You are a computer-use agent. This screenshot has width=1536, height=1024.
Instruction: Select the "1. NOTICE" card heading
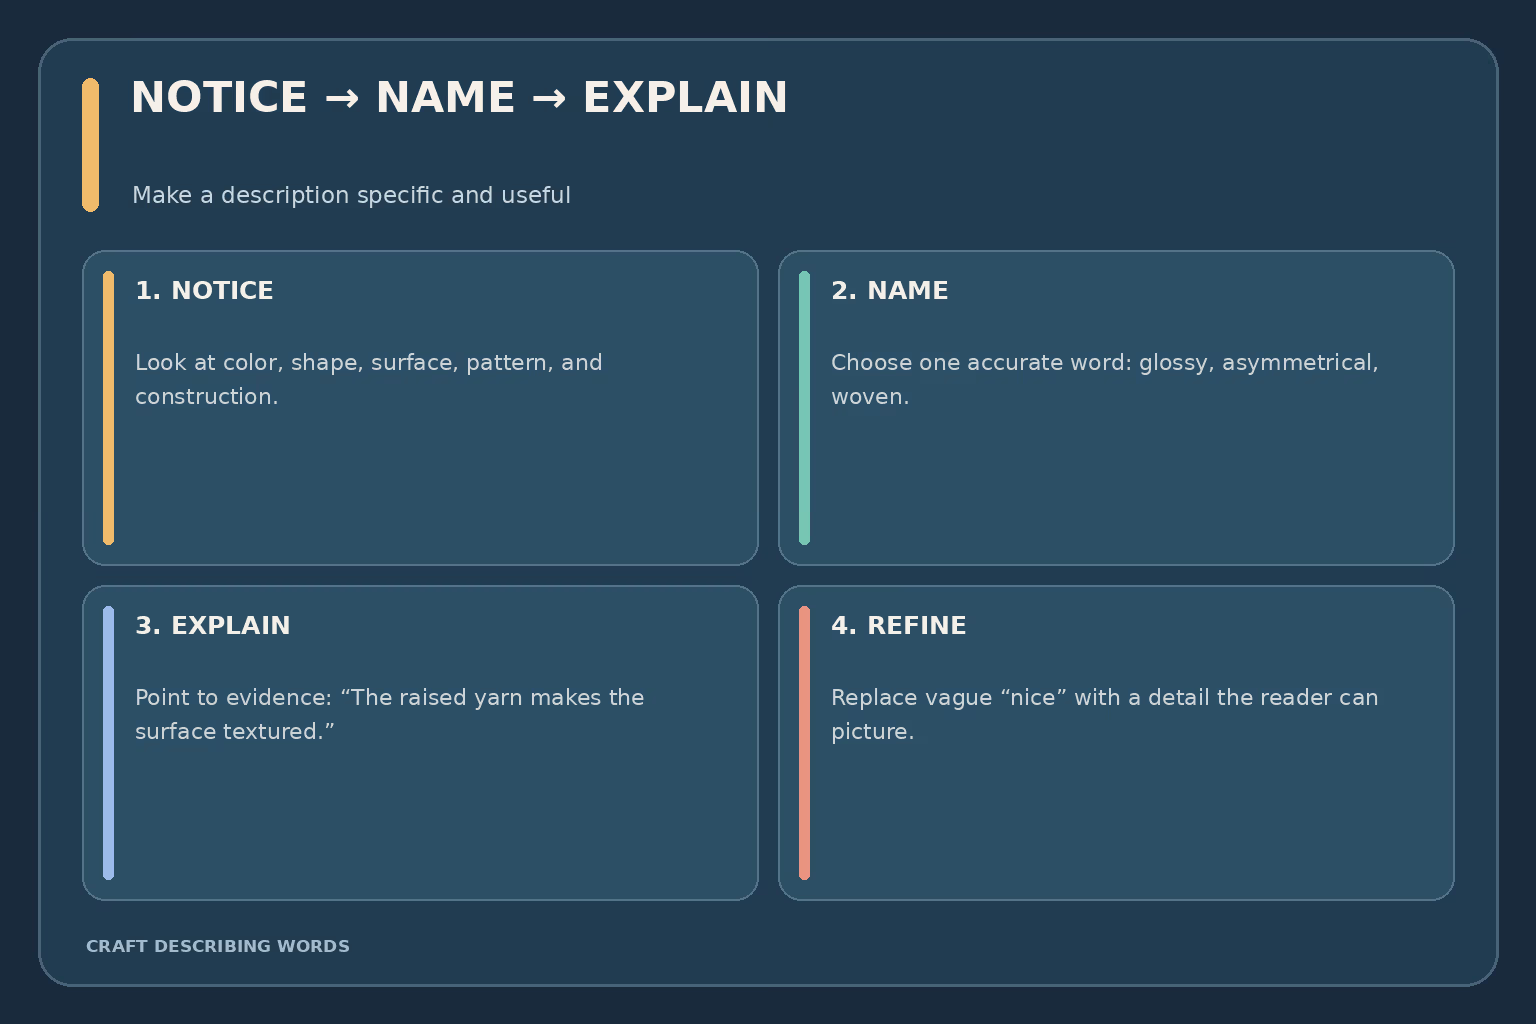[x=204, y=291]
